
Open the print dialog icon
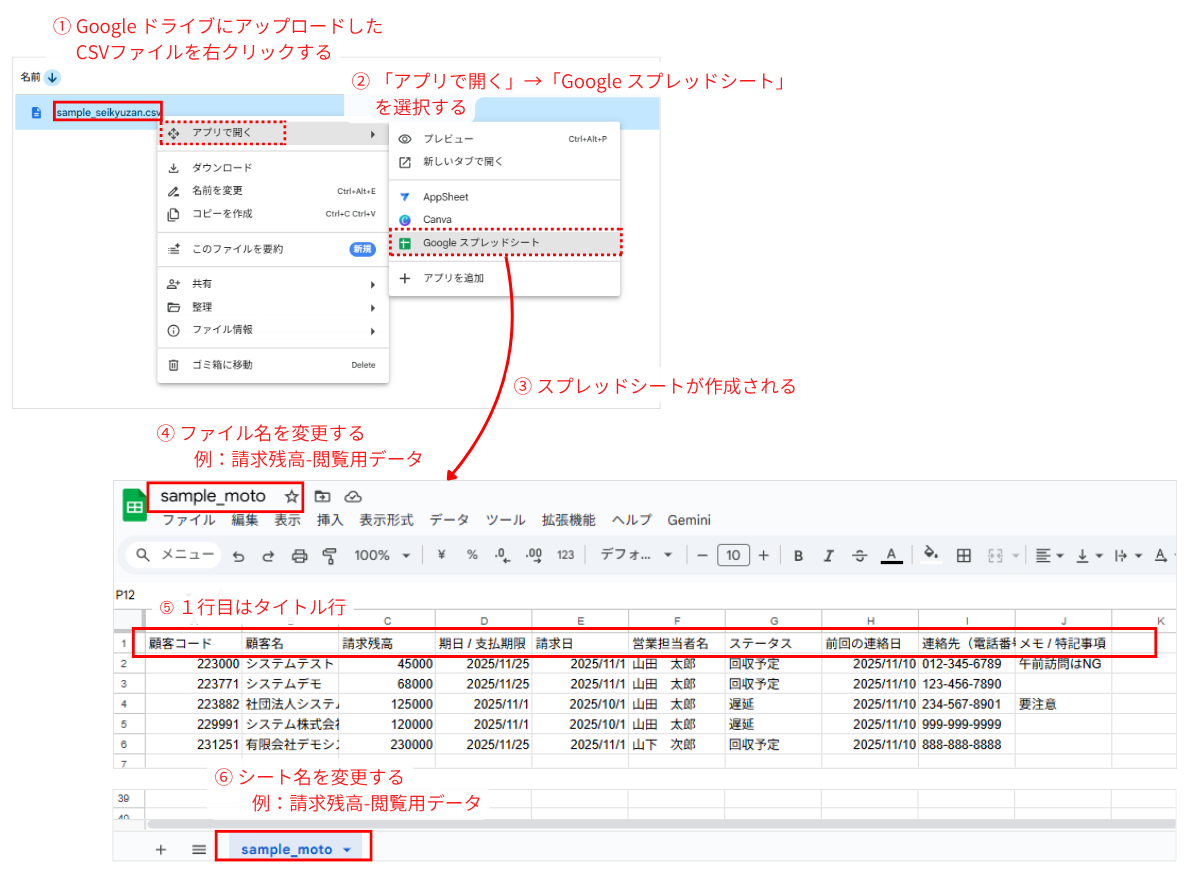click(x=300, y=555)
